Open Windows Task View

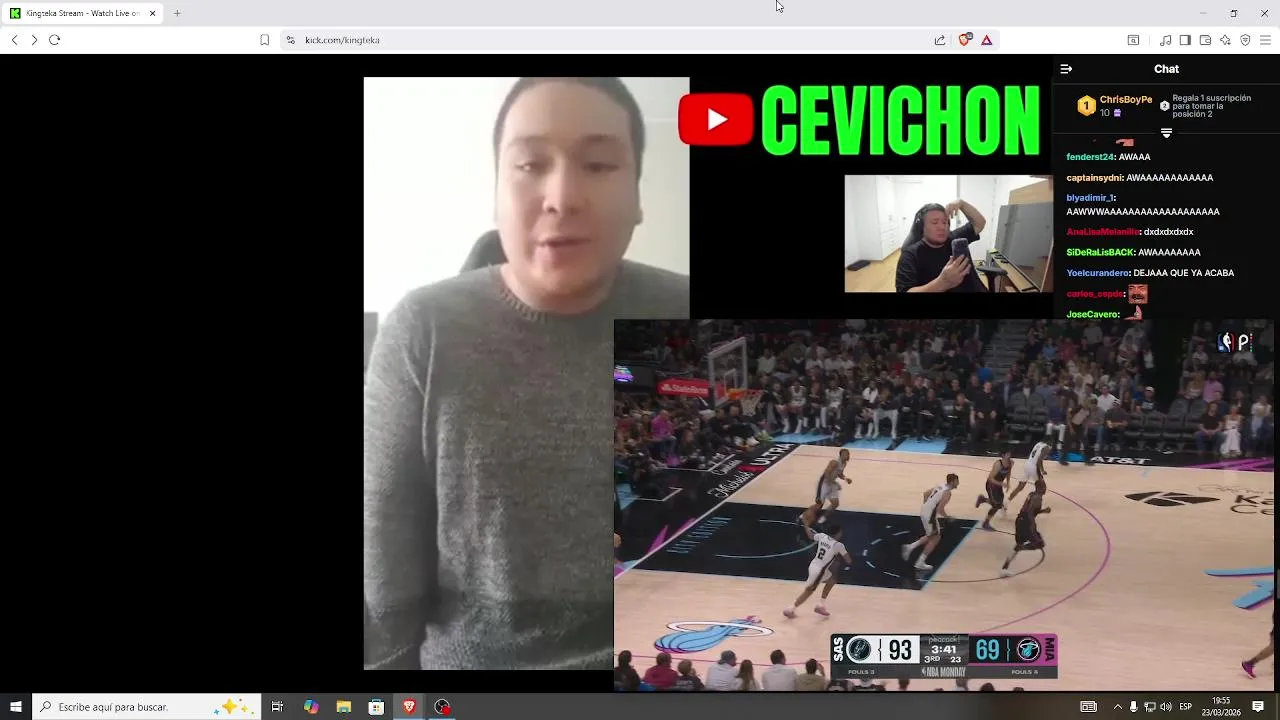tap(277, 707)
